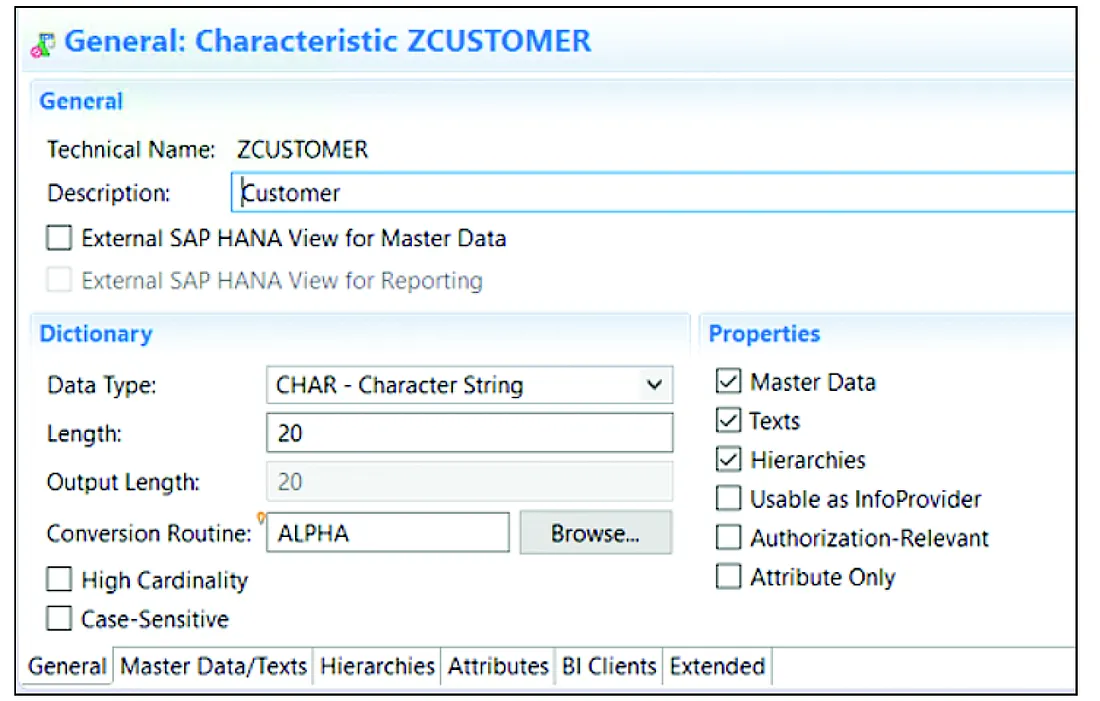Uncheck the Texts property checkbox
Viewport: 1100px width, 701px height.
tap(729, 421)
